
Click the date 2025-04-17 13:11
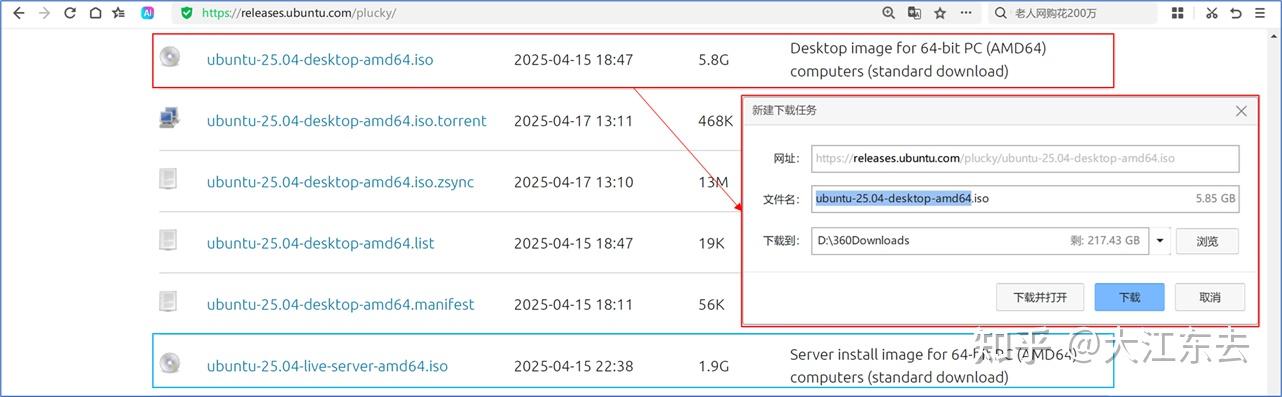pos(573,121)
